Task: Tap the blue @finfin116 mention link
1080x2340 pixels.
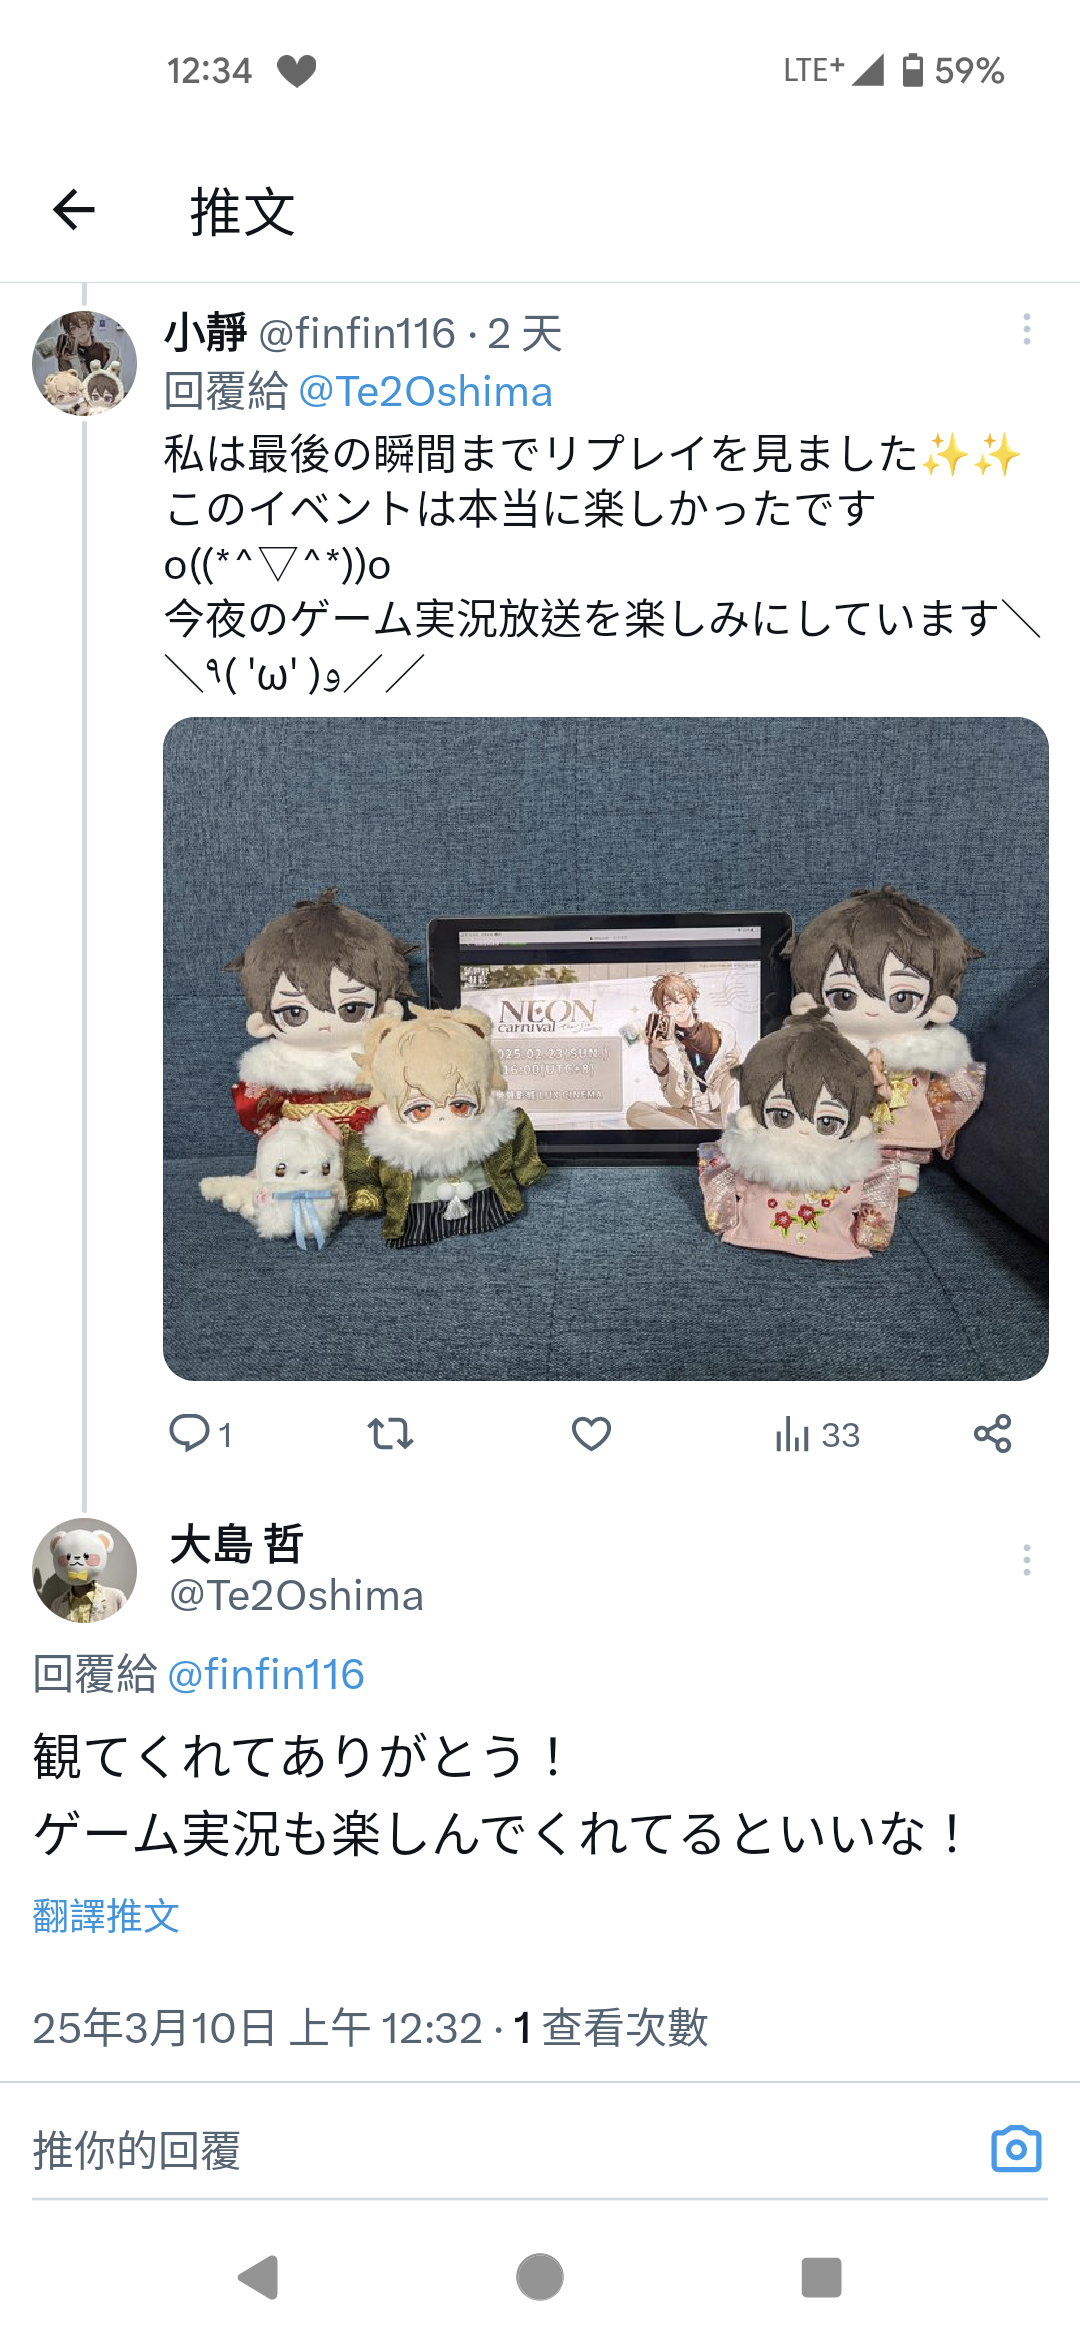Action: (266, 1674)
